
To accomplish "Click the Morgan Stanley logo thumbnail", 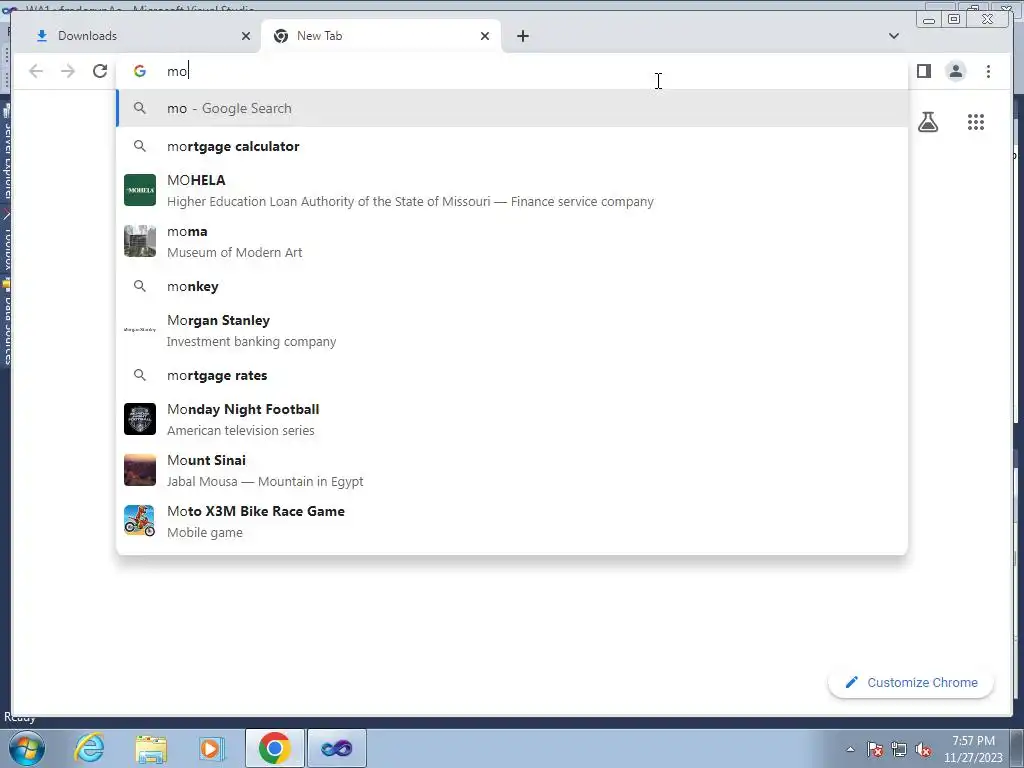I will coord(140,330).
